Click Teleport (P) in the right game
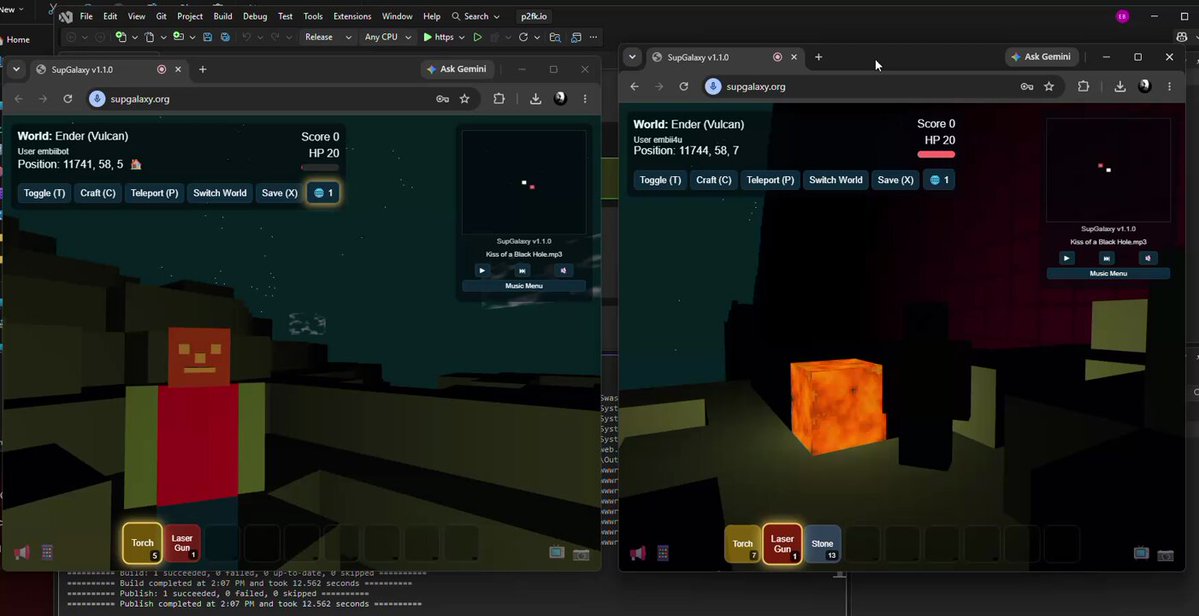The width and height of the screenshot is (1199, 616). (x=770, y=180)
